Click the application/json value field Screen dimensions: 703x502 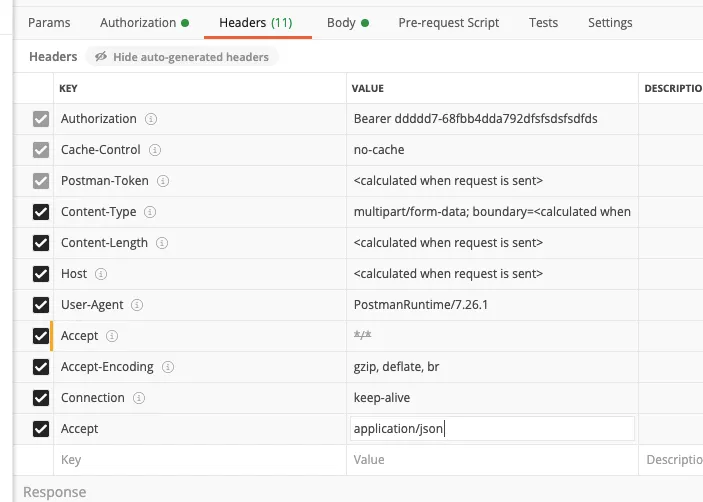[492, 429]
